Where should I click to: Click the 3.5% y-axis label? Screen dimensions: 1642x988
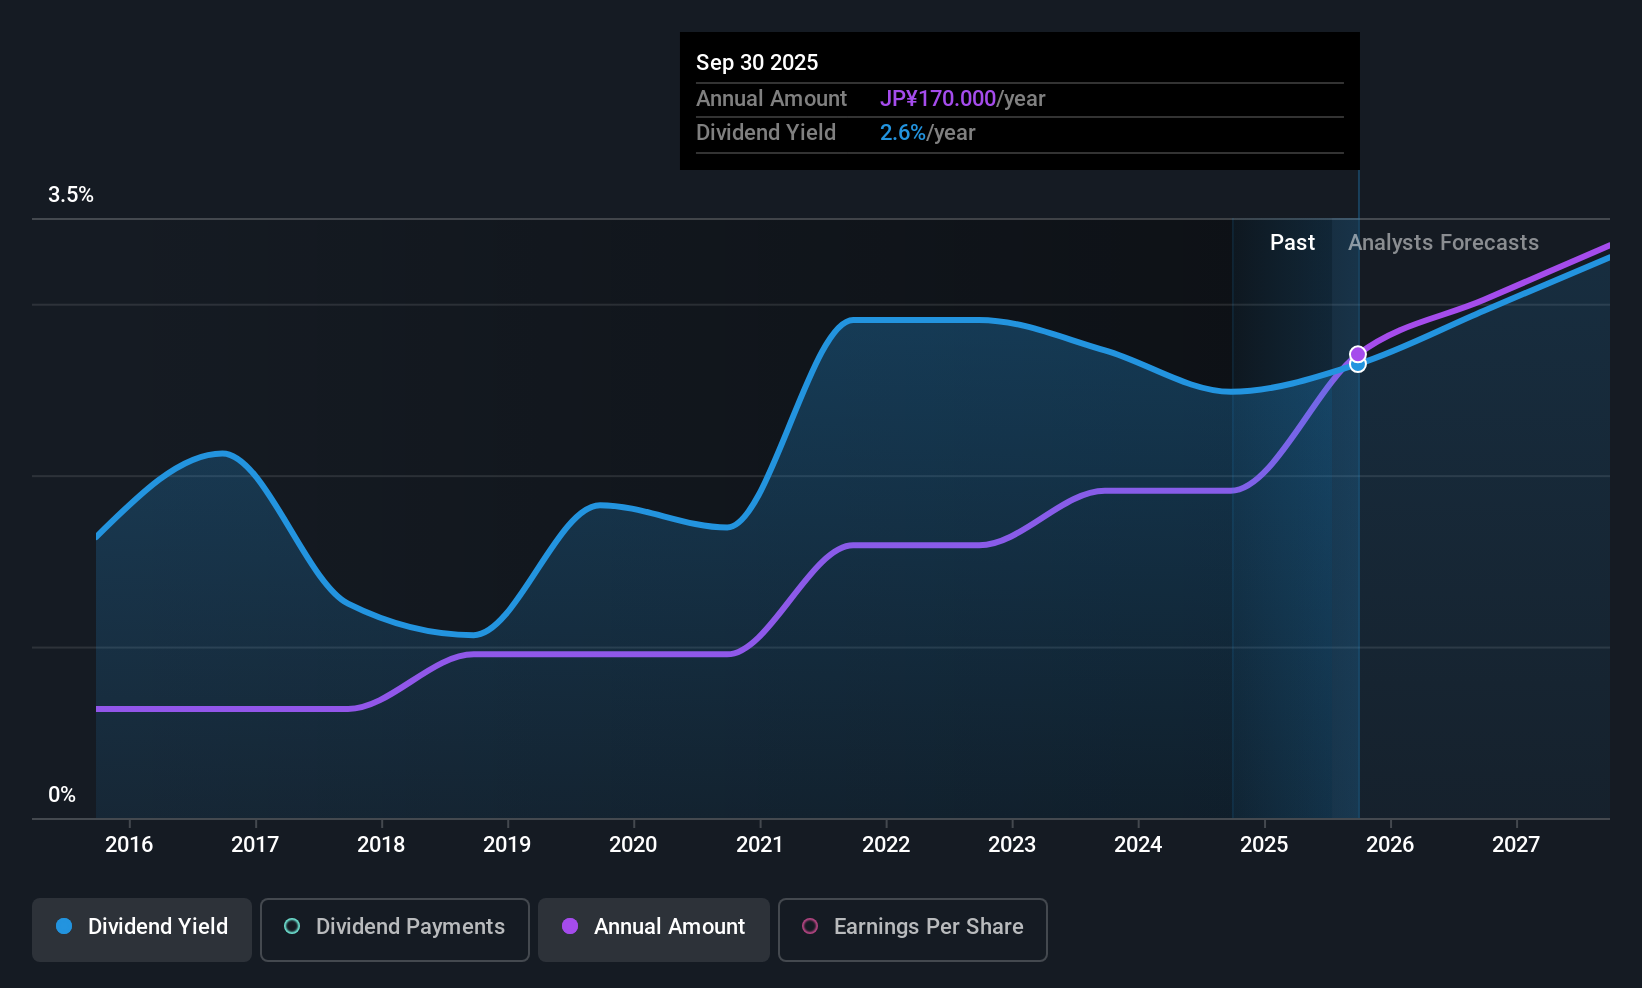point(71,195)
